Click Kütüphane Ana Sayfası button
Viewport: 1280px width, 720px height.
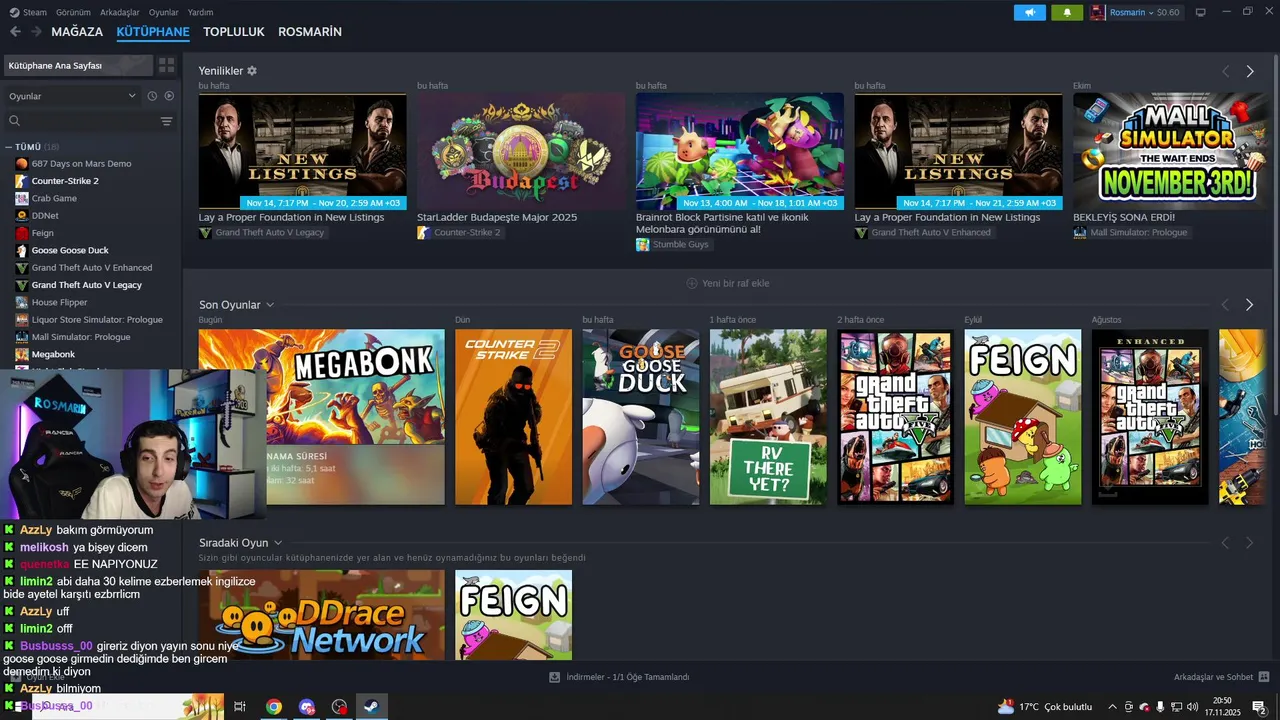click(x=78, y=65)
